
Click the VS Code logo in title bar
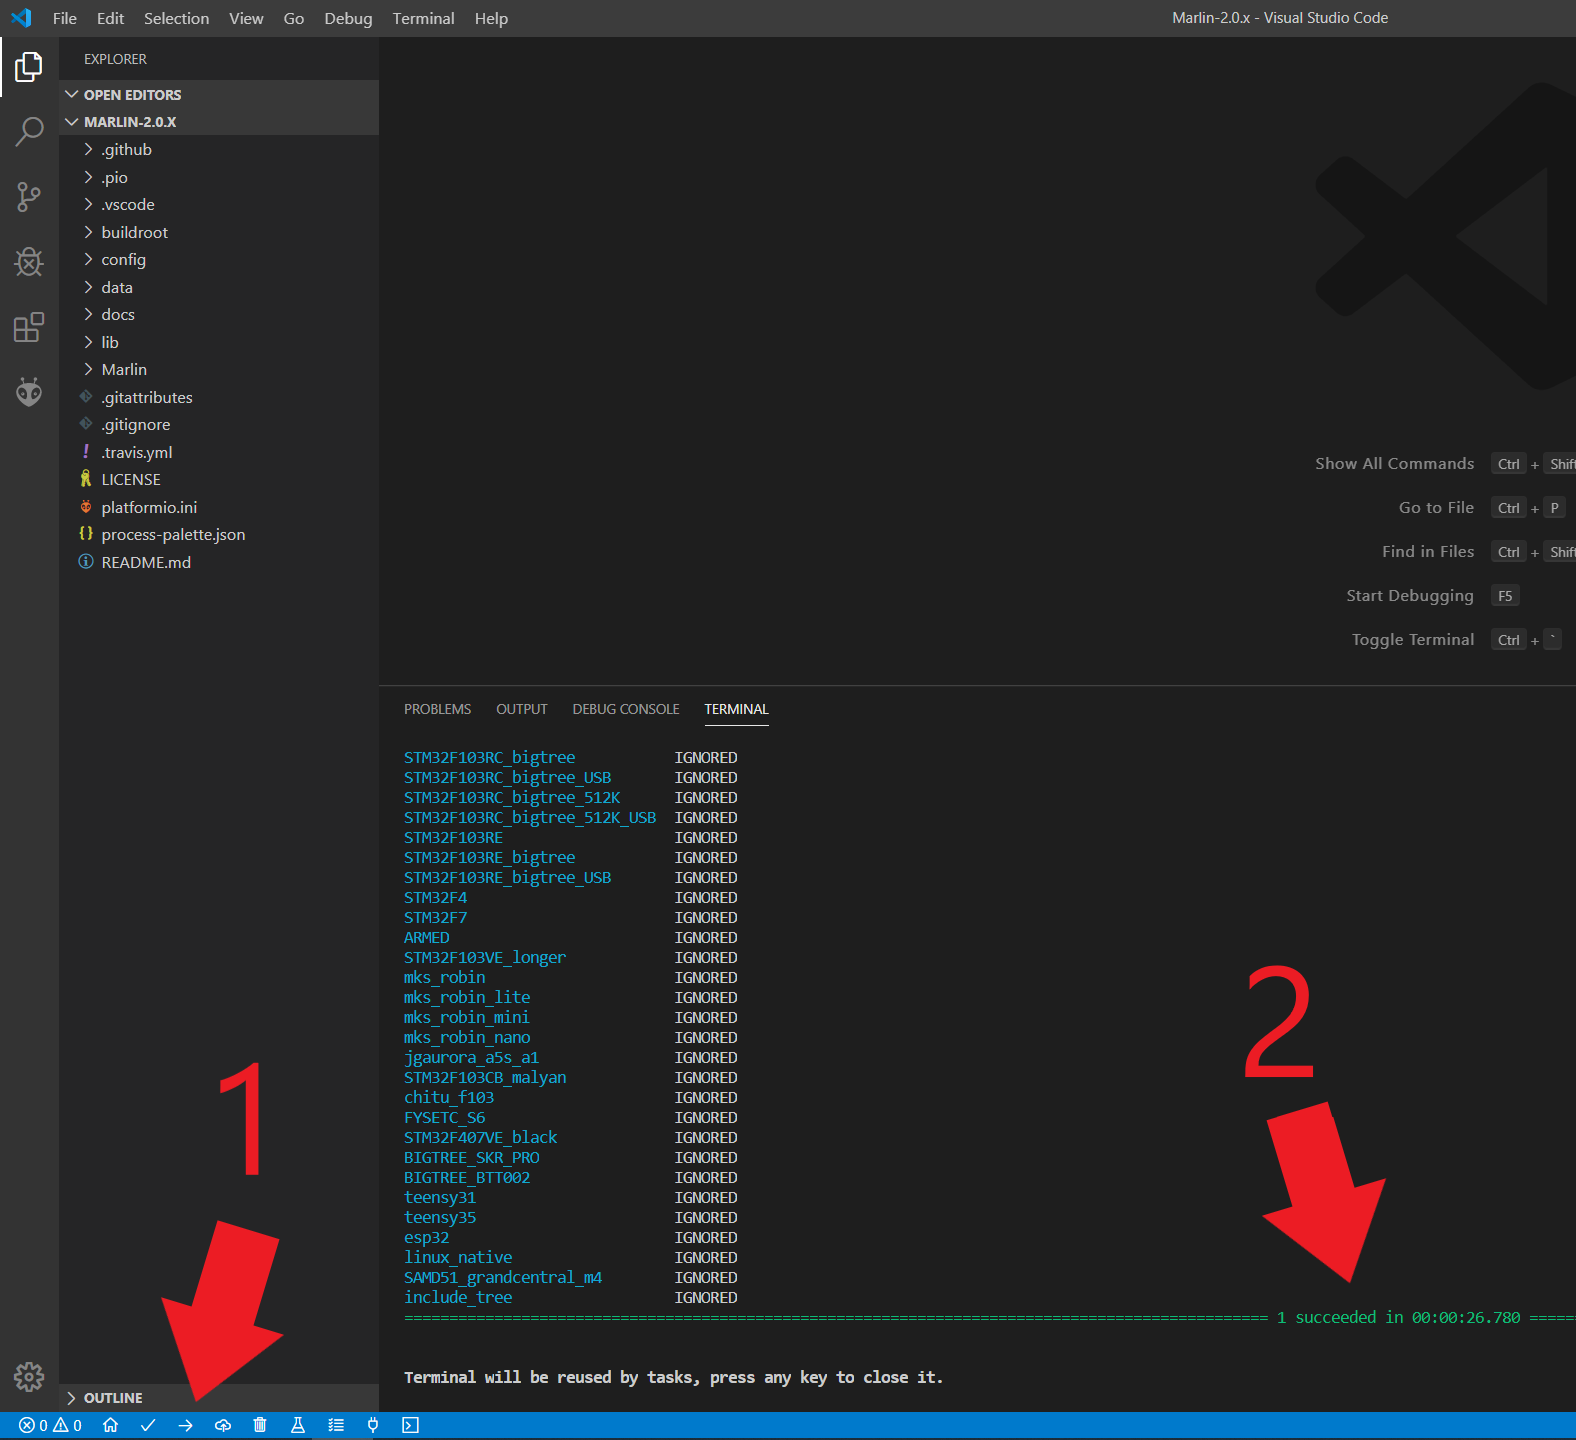coord(21,18)
